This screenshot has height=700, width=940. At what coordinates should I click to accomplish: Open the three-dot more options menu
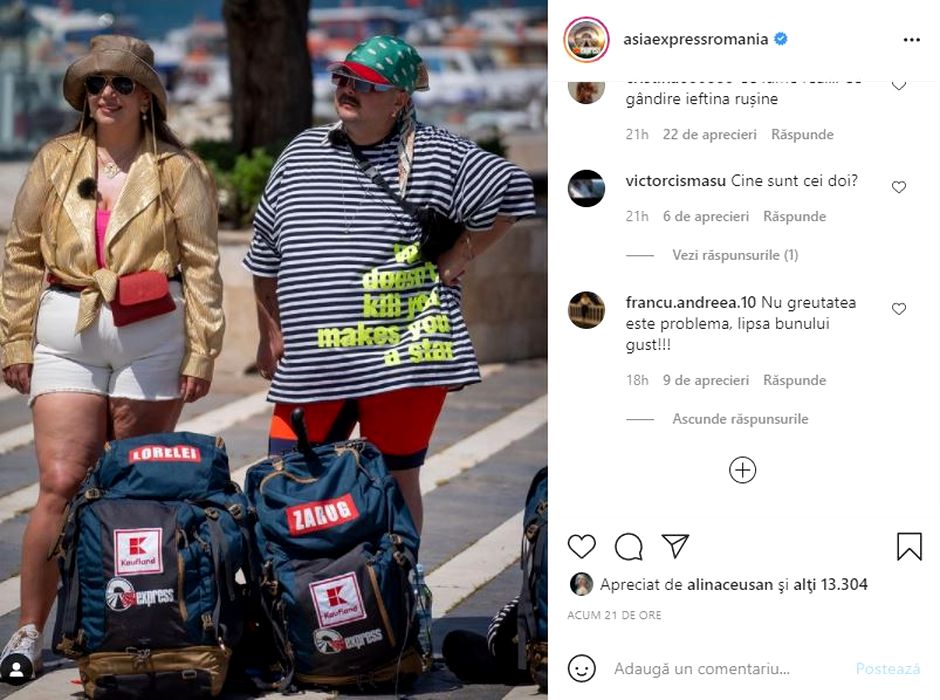tap(911, 40)
